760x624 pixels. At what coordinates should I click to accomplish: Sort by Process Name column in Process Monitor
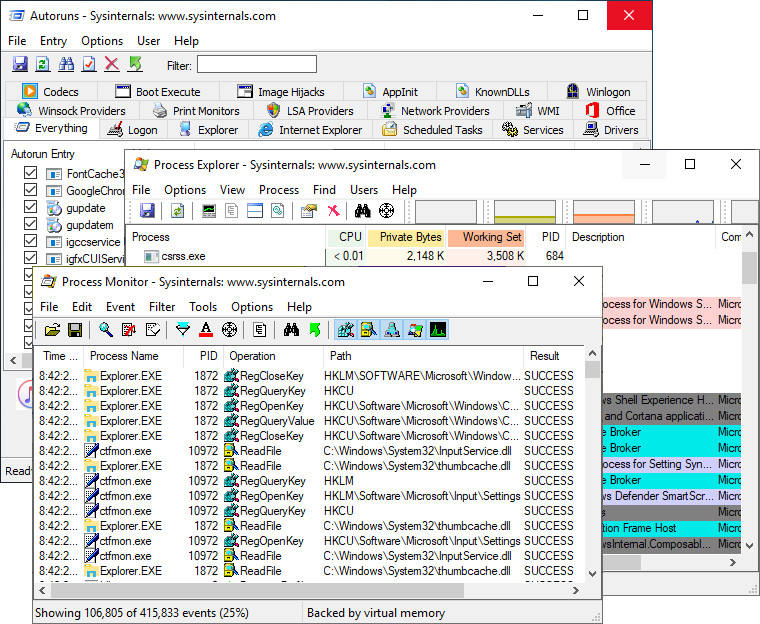[x=133, y=356]
